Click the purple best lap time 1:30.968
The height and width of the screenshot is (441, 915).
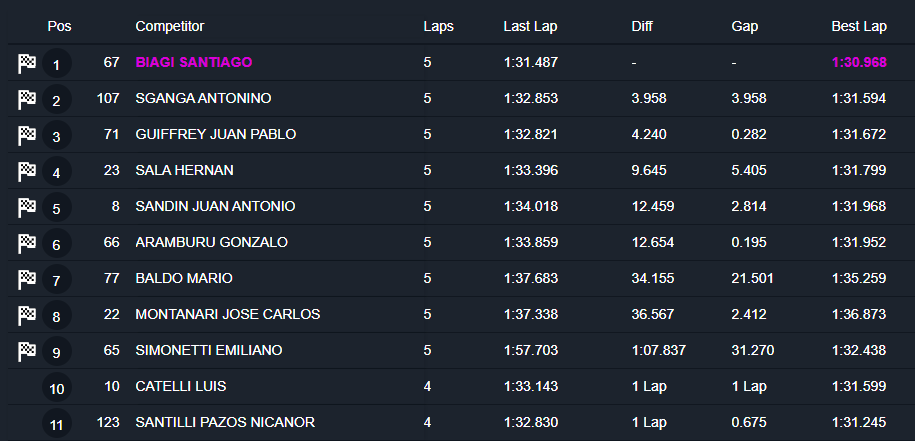click(x=859, y=62)
